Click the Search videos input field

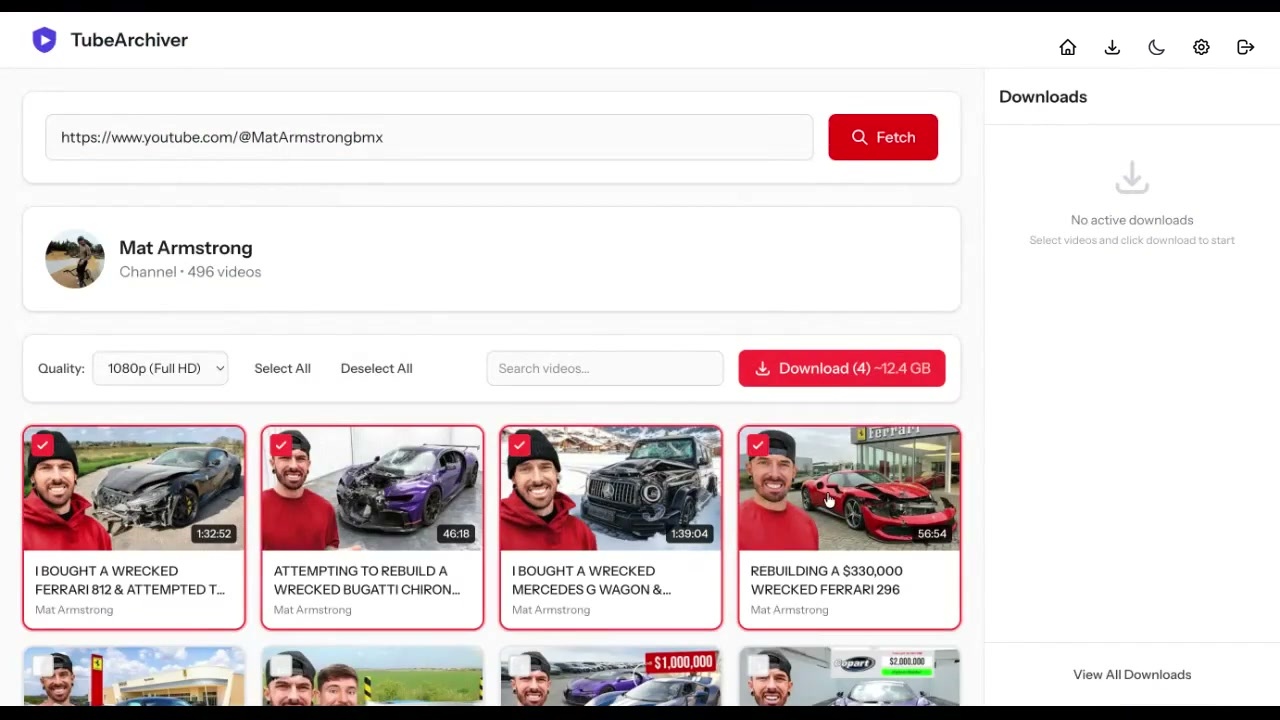coord(604,368)
